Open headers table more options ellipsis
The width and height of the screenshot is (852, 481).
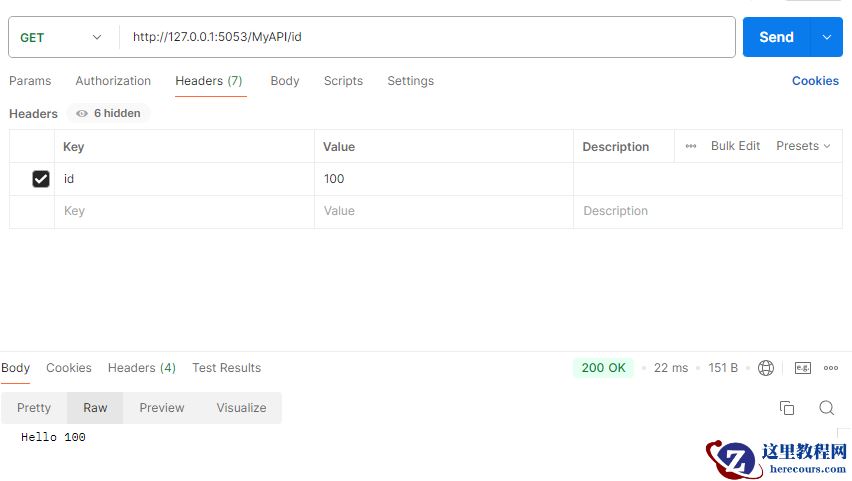691,146
